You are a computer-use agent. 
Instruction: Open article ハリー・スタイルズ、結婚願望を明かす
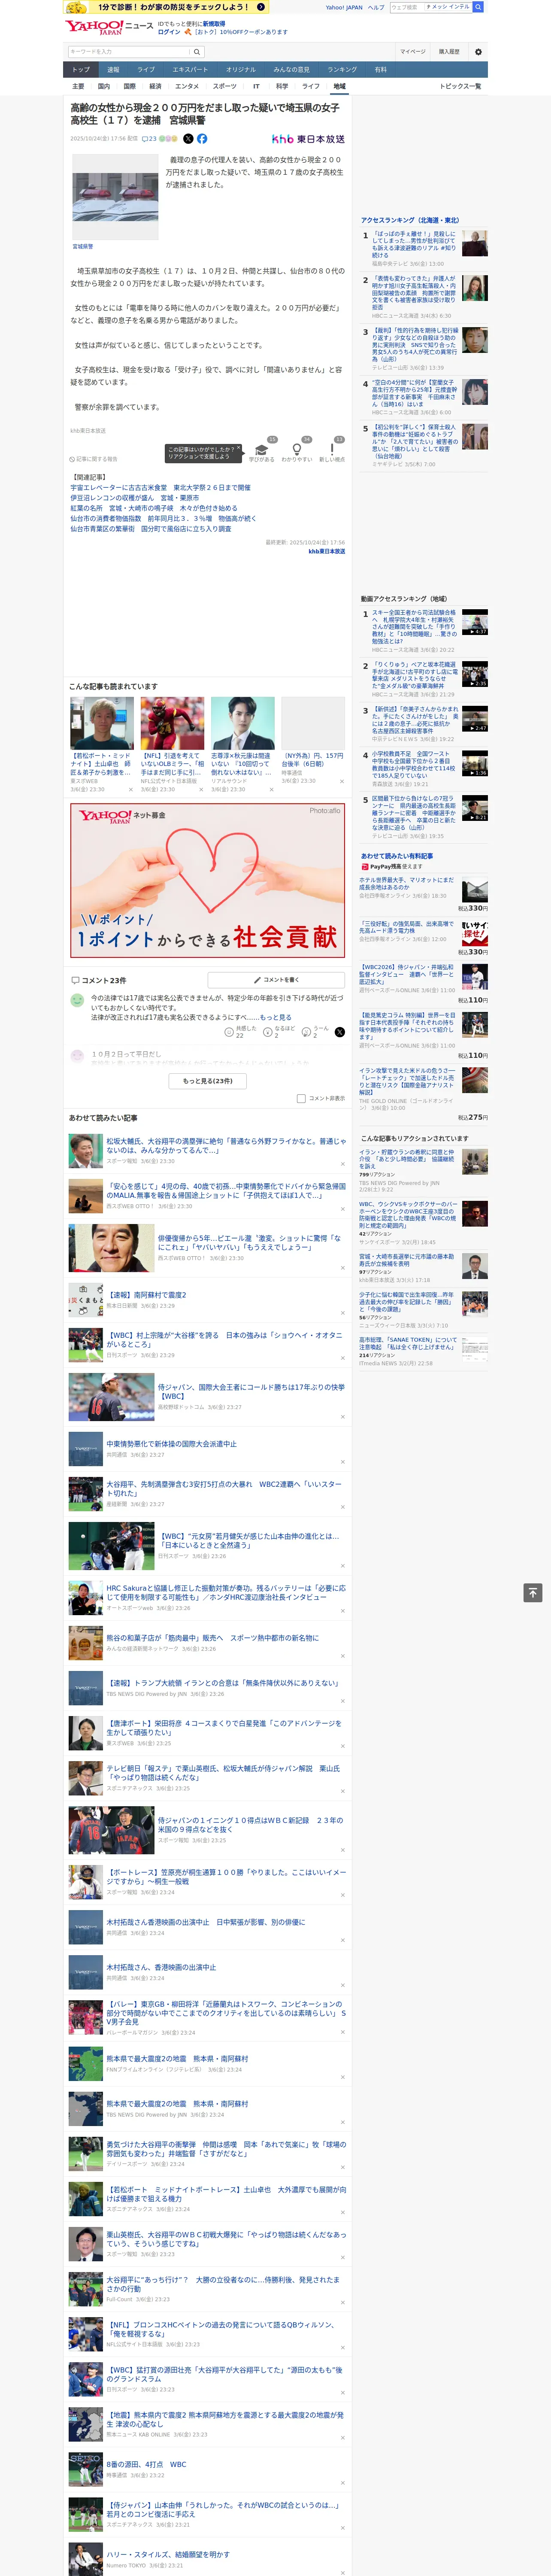click(168, 2554)
